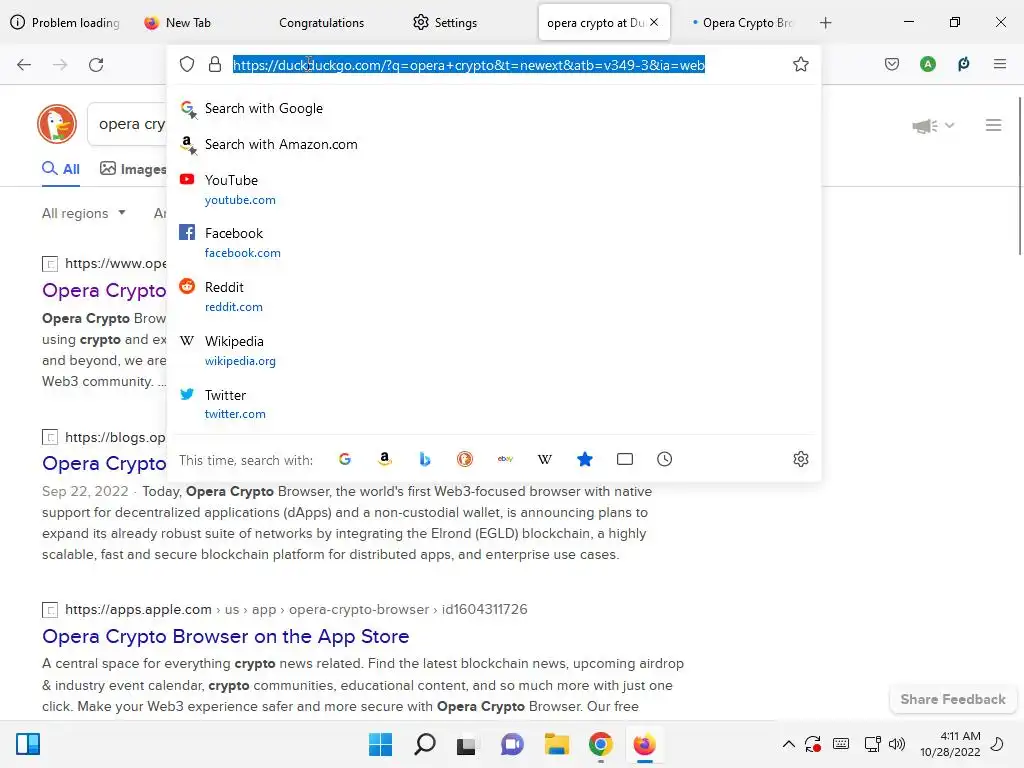Search open tabs using the tab icon
Image resolution: width=1024 pixels, height=768 pixels.
pyautogui.click(x=625, y=459)
